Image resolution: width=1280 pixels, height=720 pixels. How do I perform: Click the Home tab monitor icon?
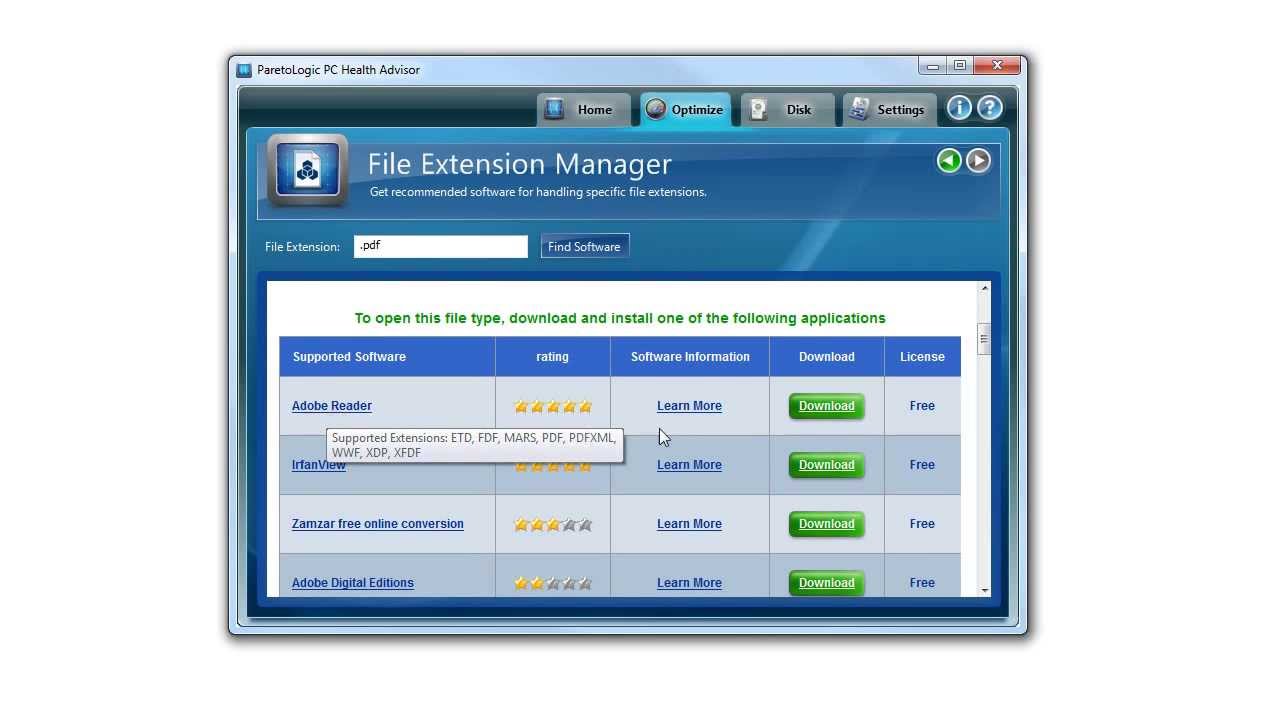(x=554, y=109)
